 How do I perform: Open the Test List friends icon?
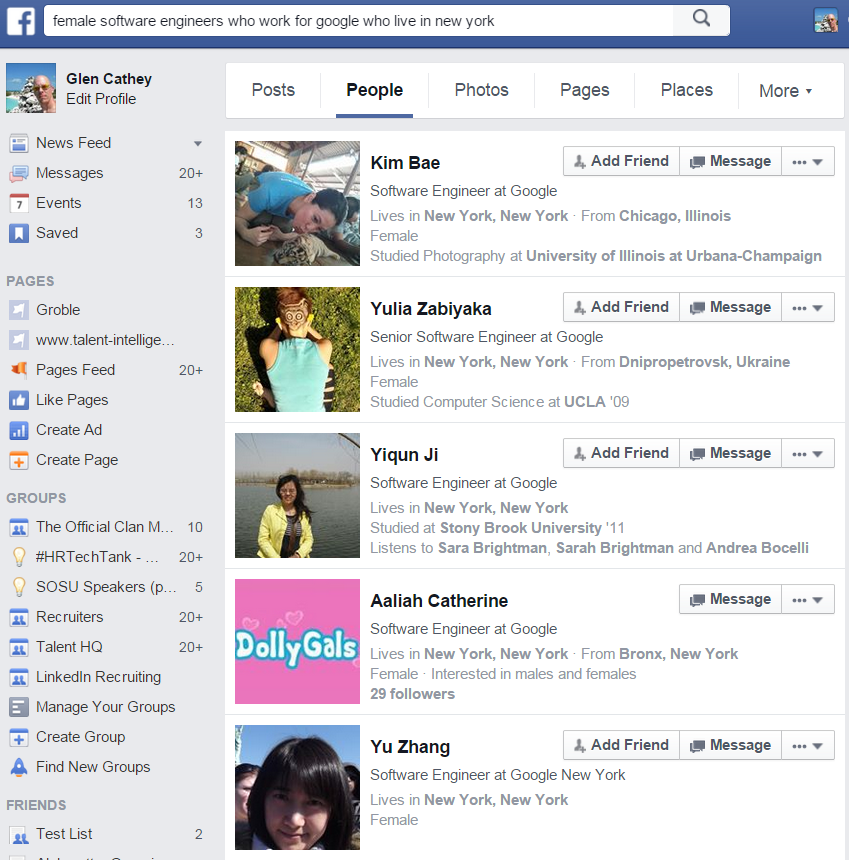(19, 835)
